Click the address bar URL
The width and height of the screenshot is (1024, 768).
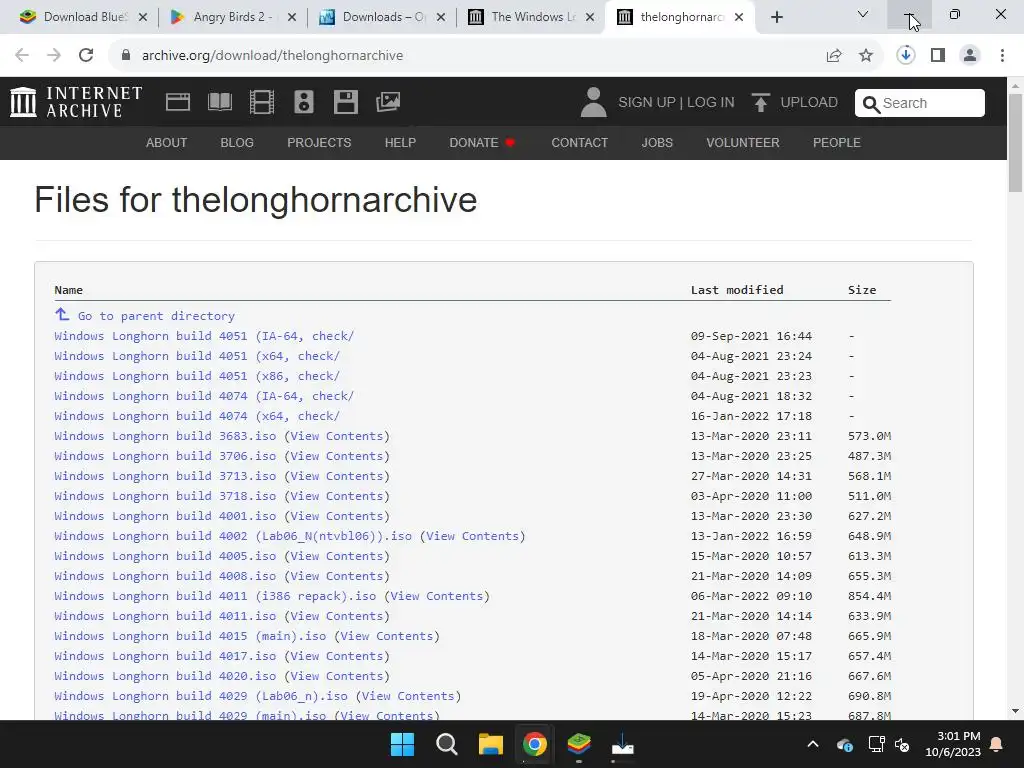[272, 56]
